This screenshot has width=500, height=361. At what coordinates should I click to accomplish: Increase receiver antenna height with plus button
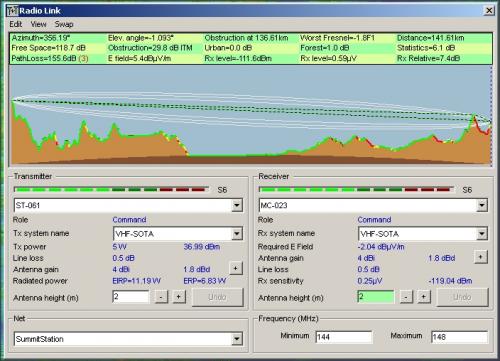[x=424, y=297]
